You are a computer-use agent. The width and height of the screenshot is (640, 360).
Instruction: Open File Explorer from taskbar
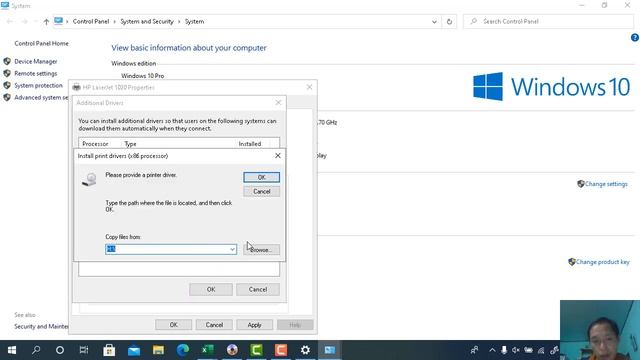point(158,350)
